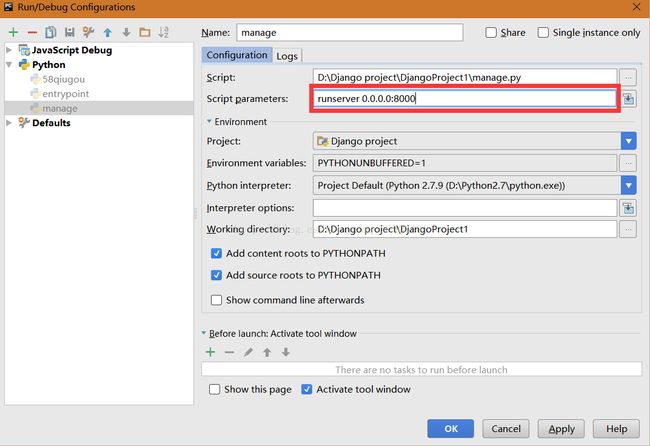The height and width of the screenshot is (446, 650).
Task: Click the Script parameters field
Action: 464,99
